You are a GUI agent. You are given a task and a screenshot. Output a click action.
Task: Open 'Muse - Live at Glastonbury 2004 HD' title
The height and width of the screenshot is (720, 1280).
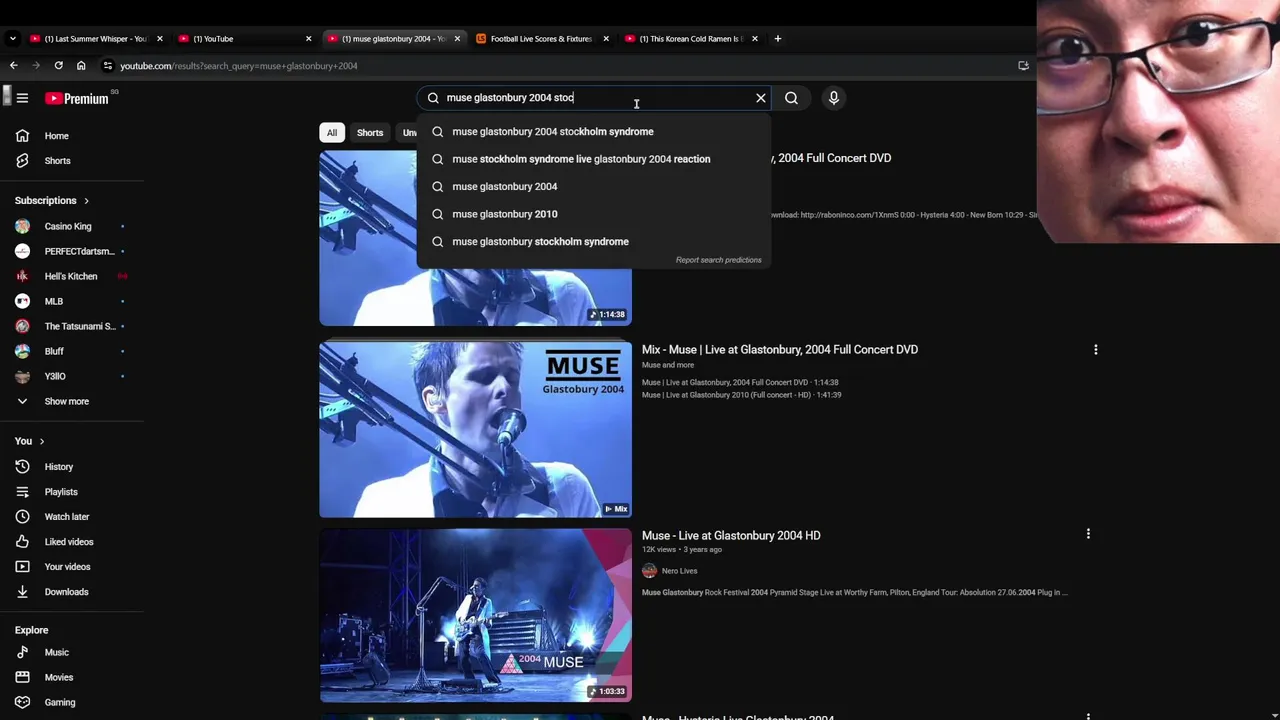(731, 536)
